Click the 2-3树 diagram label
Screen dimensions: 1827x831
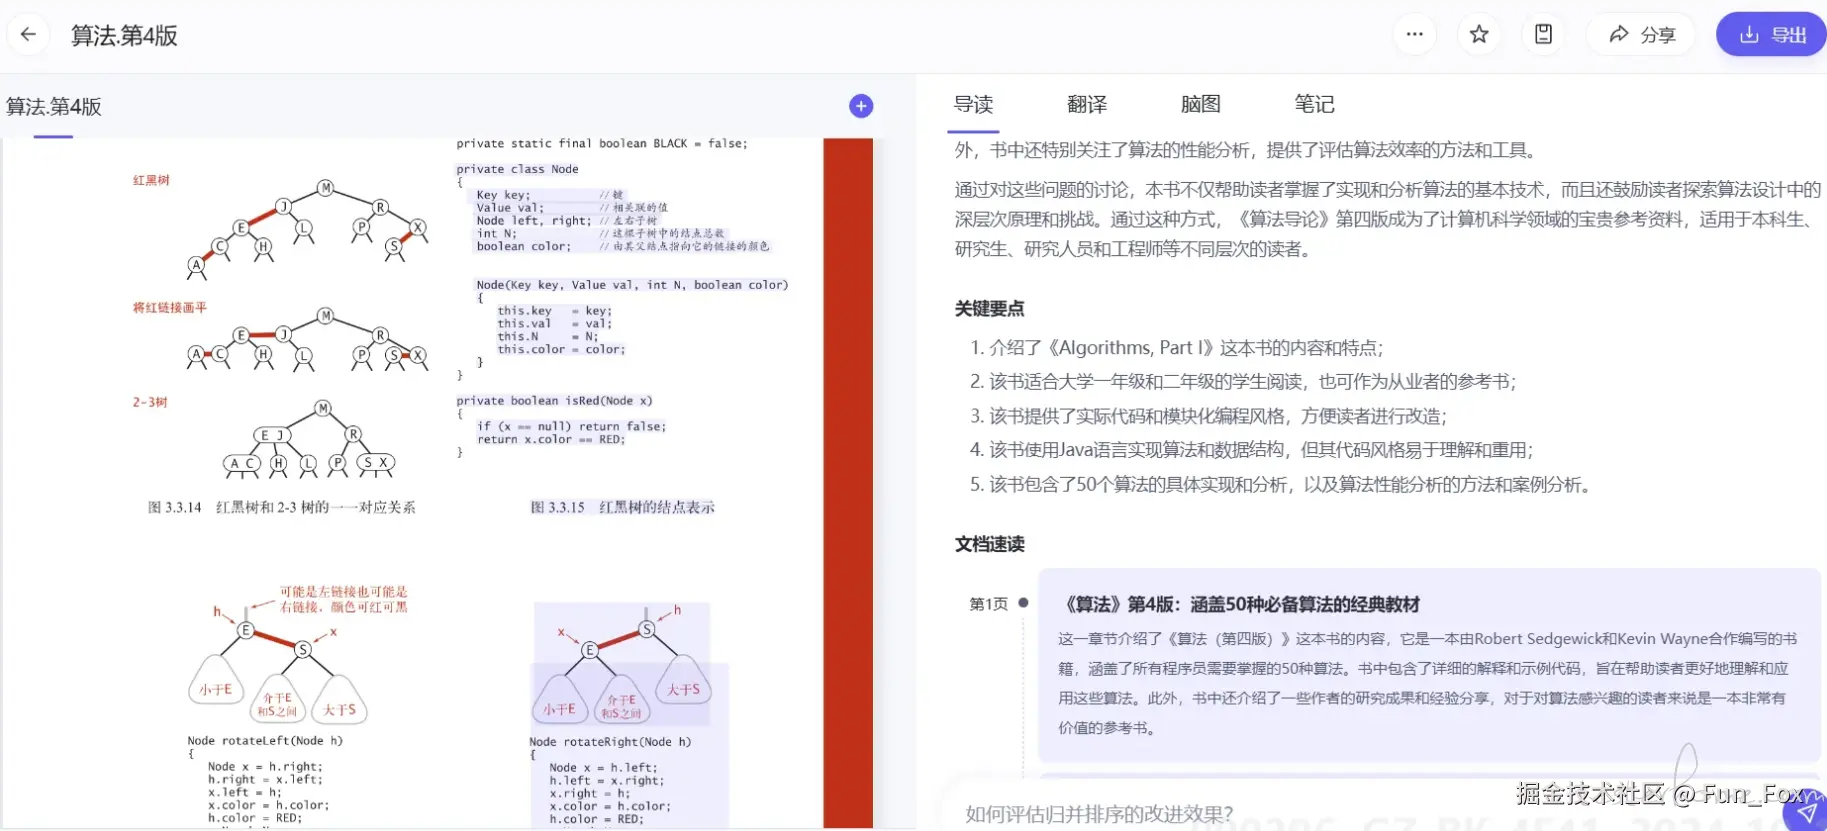pos(150,402)
